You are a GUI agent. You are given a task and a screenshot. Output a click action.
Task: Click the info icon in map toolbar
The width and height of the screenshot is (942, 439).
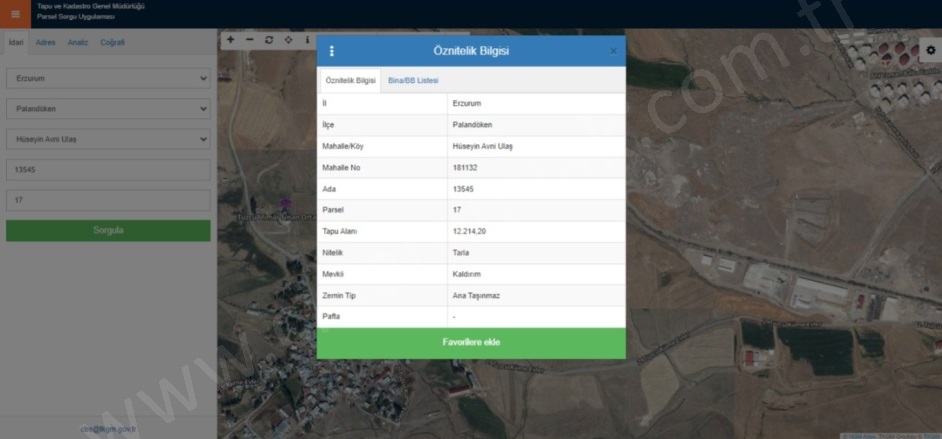(306, 40)
